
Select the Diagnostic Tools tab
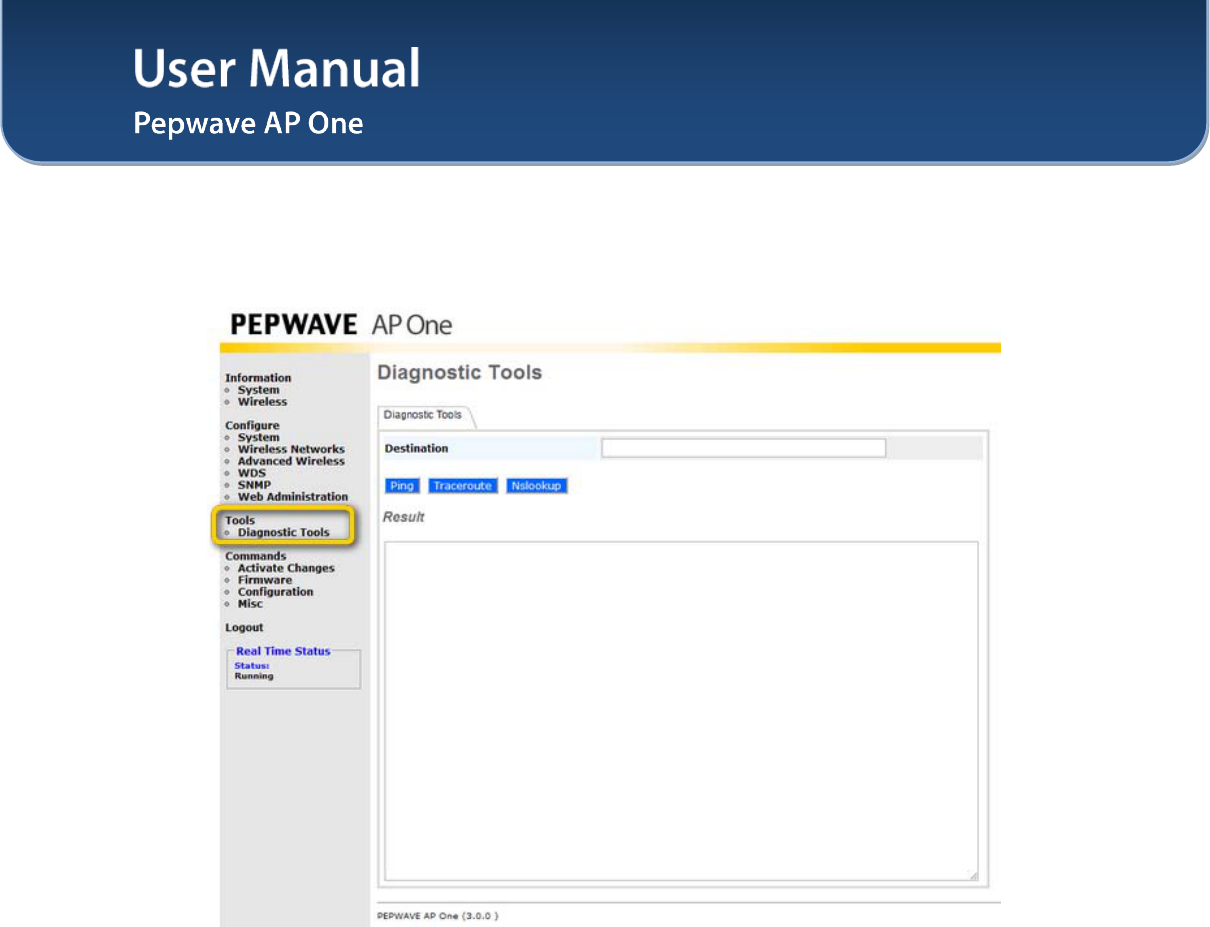tap(424, 415)
